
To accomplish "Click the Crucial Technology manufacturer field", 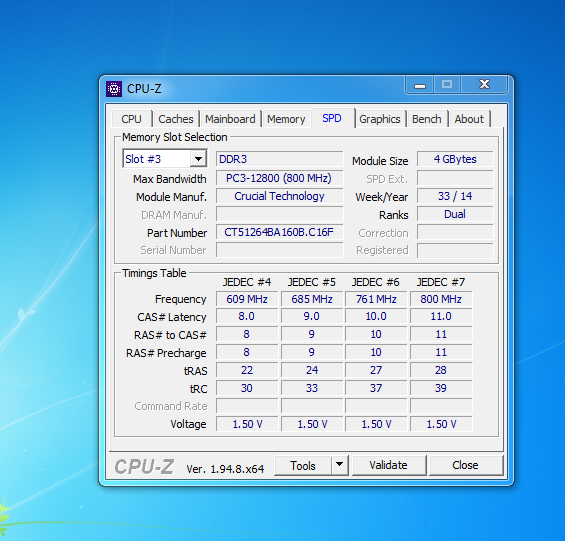I will (x=279, y=196).
